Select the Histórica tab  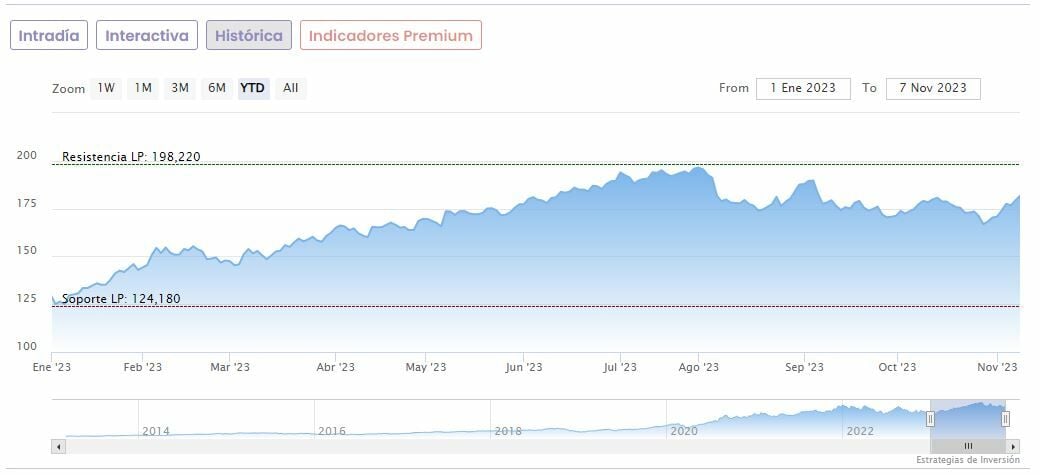[249, 35]
